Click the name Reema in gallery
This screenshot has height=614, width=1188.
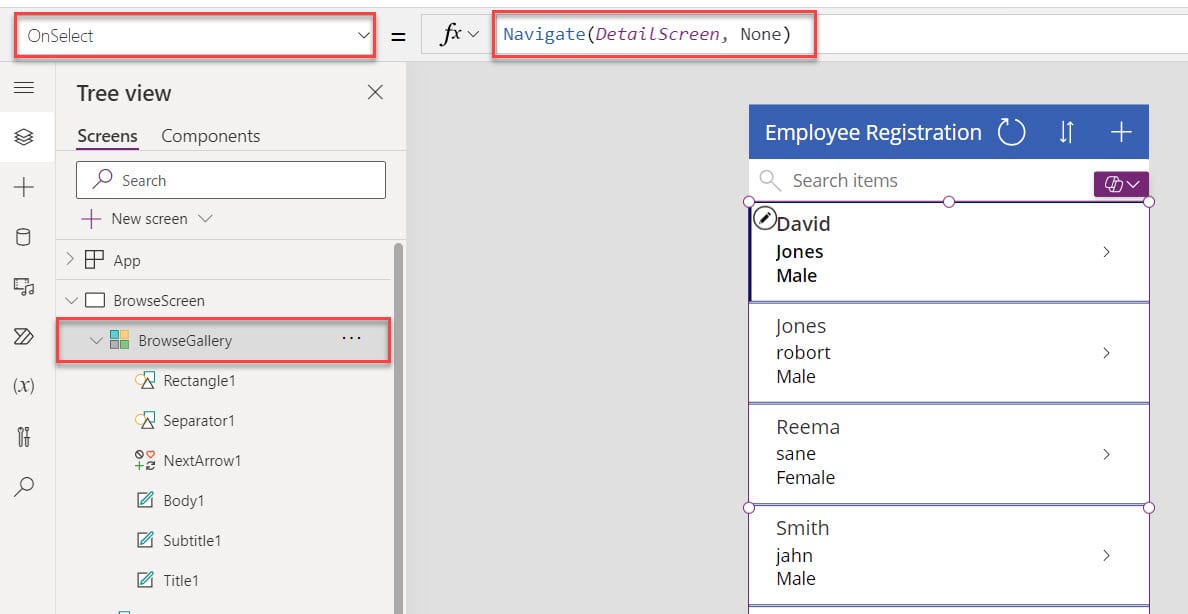pos(808,427)
